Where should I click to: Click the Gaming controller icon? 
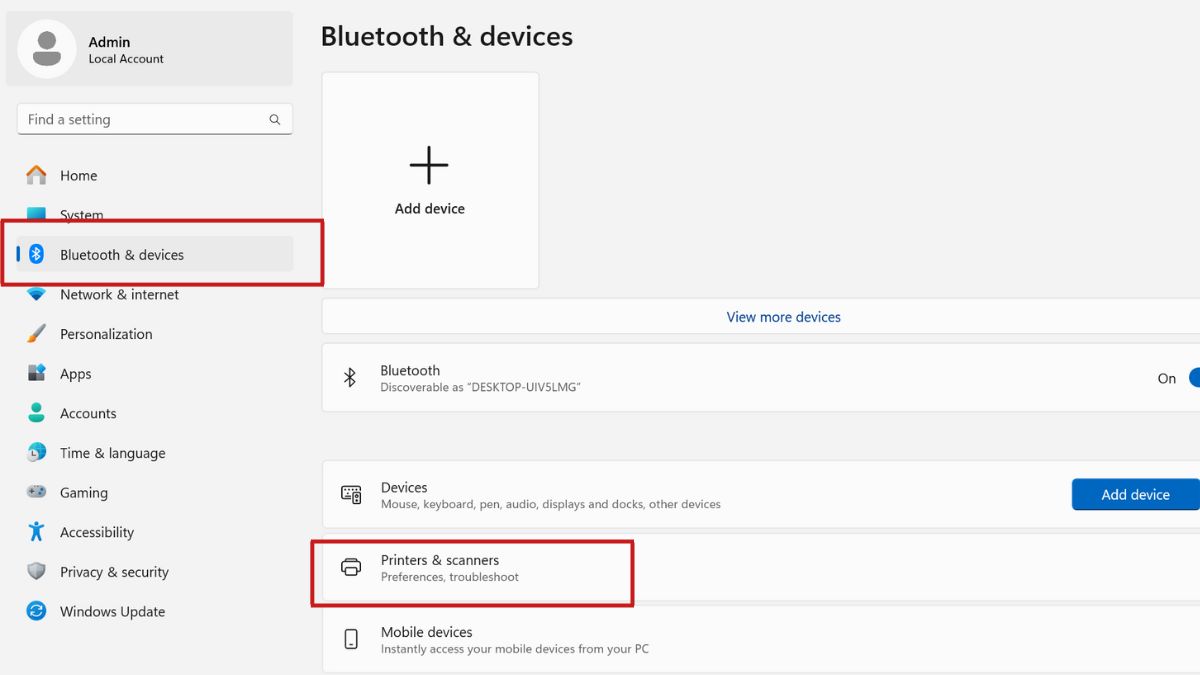point(36,492)
